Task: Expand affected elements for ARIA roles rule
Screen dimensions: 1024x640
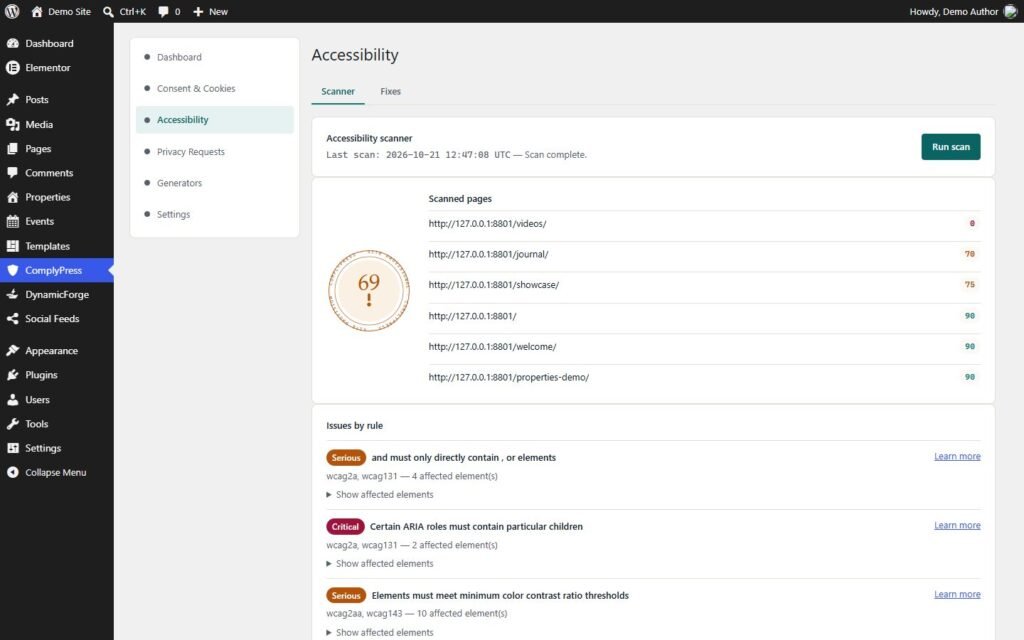Action: pos(379,563)
